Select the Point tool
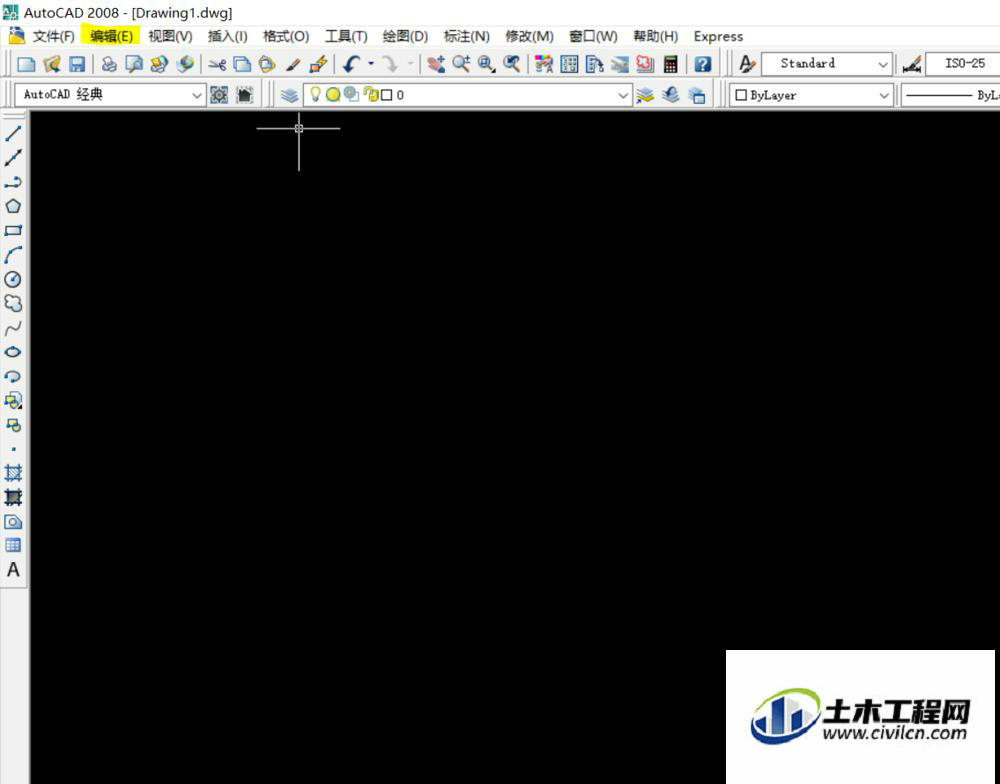This screenshot has width=1000, height=784. (x=13, y=449)
